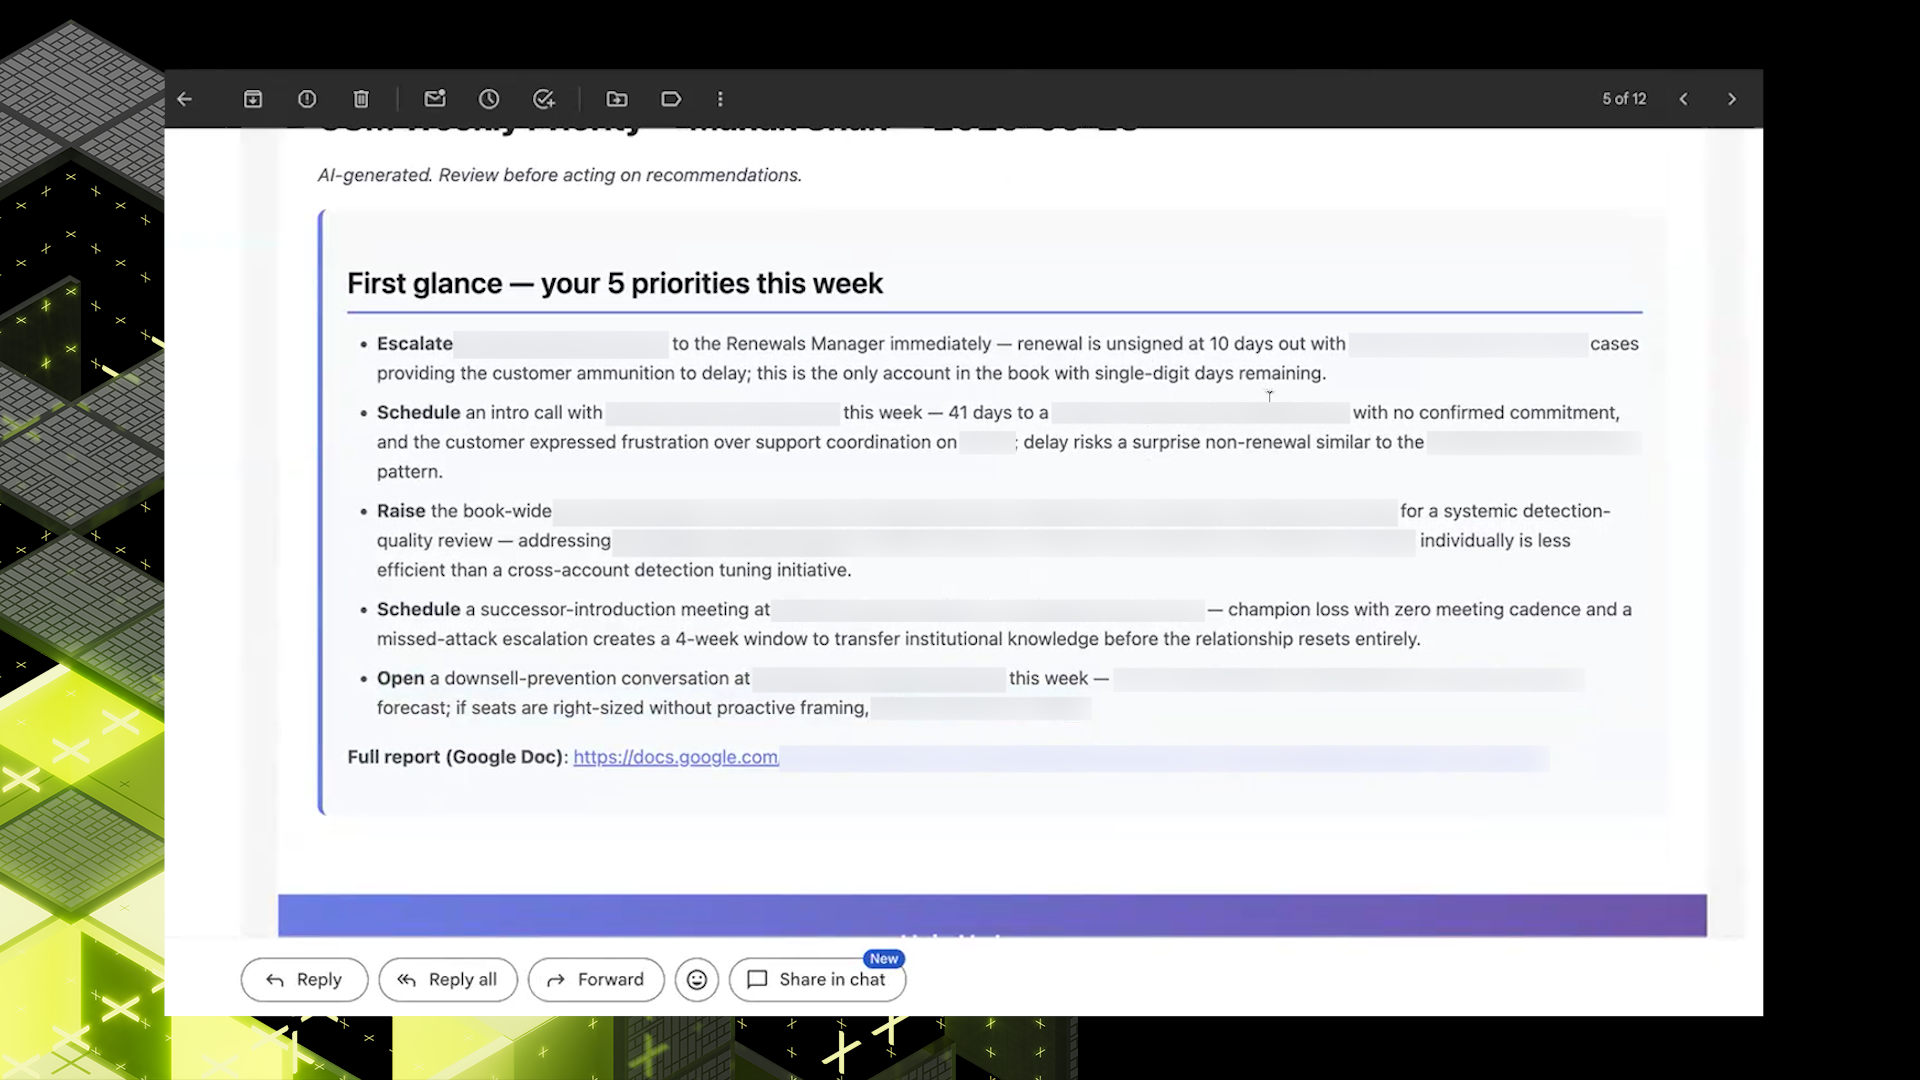Click the Reply all button

(448, 980)
